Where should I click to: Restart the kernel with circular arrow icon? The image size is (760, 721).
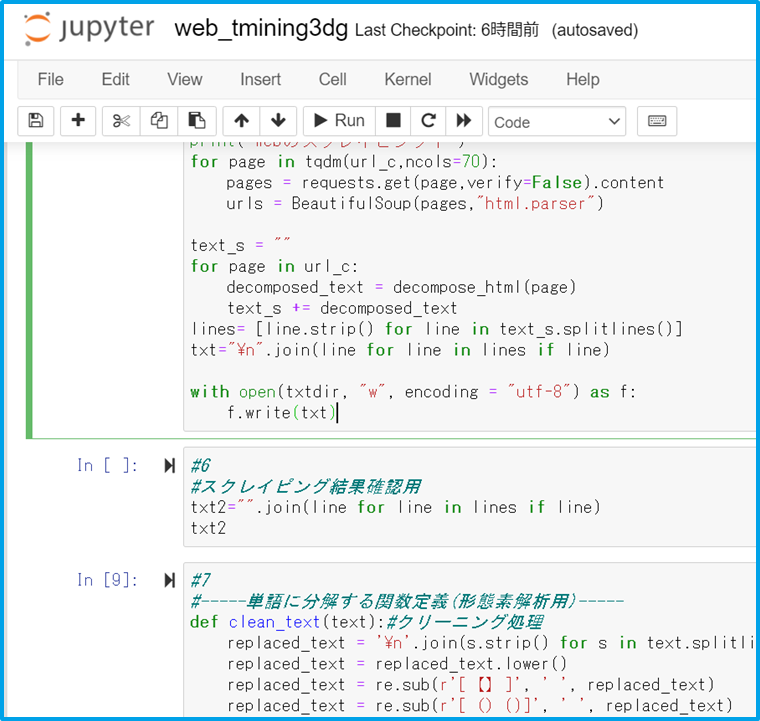tap(428, 121)
